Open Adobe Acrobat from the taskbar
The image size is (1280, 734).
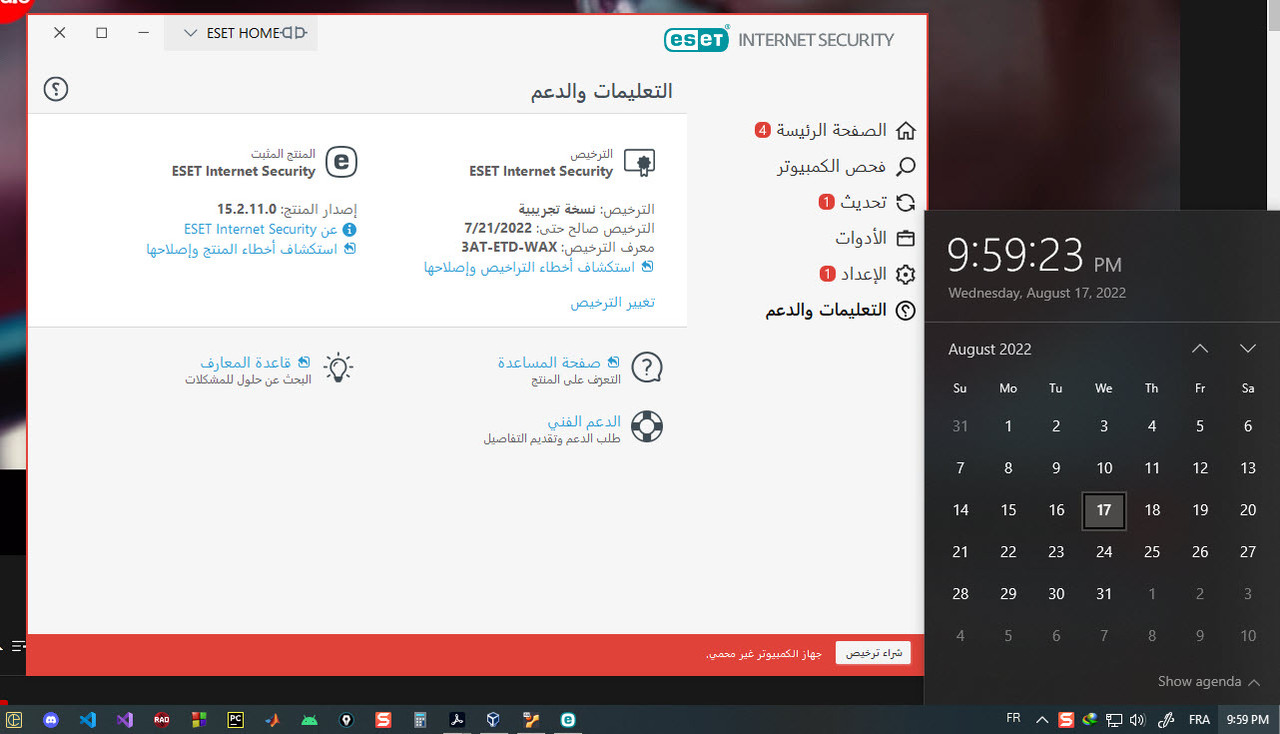pyautogui.click(x=457, y=719)
